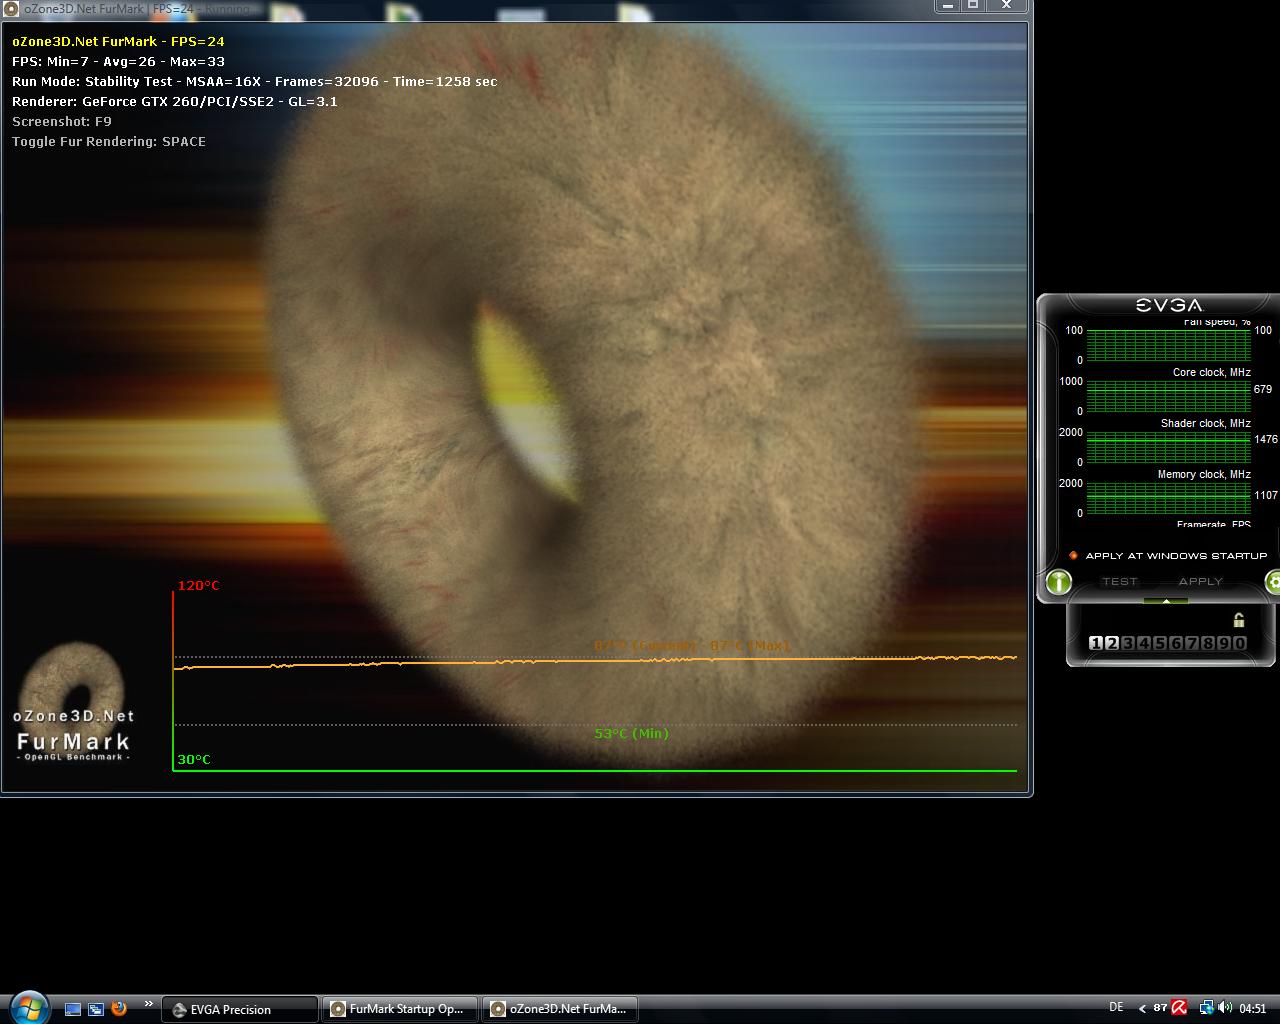Click the Shader clock MHz graph

(1168, 447)
